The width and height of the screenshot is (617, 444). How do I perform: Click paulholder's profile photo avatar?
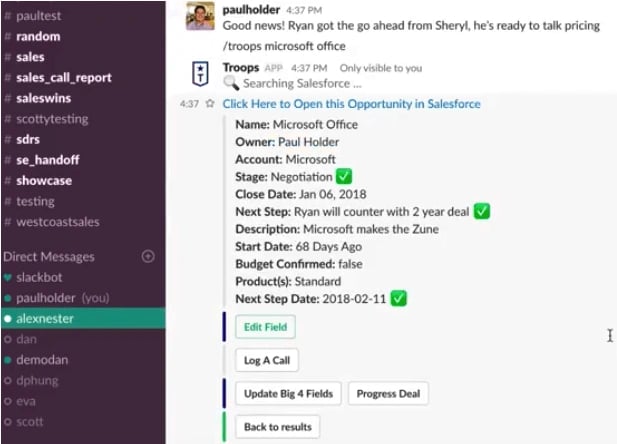[202, 16]
